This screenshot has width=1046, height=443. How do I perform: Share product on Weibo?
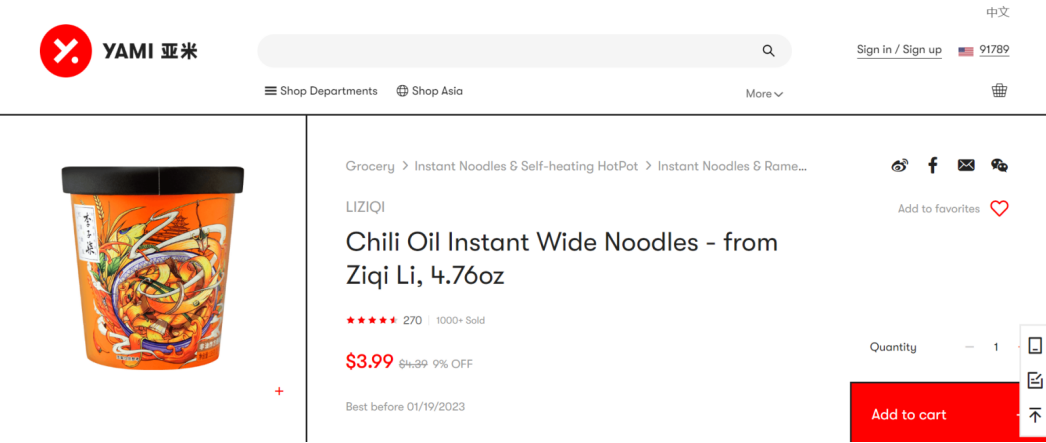tap(899, 166)
